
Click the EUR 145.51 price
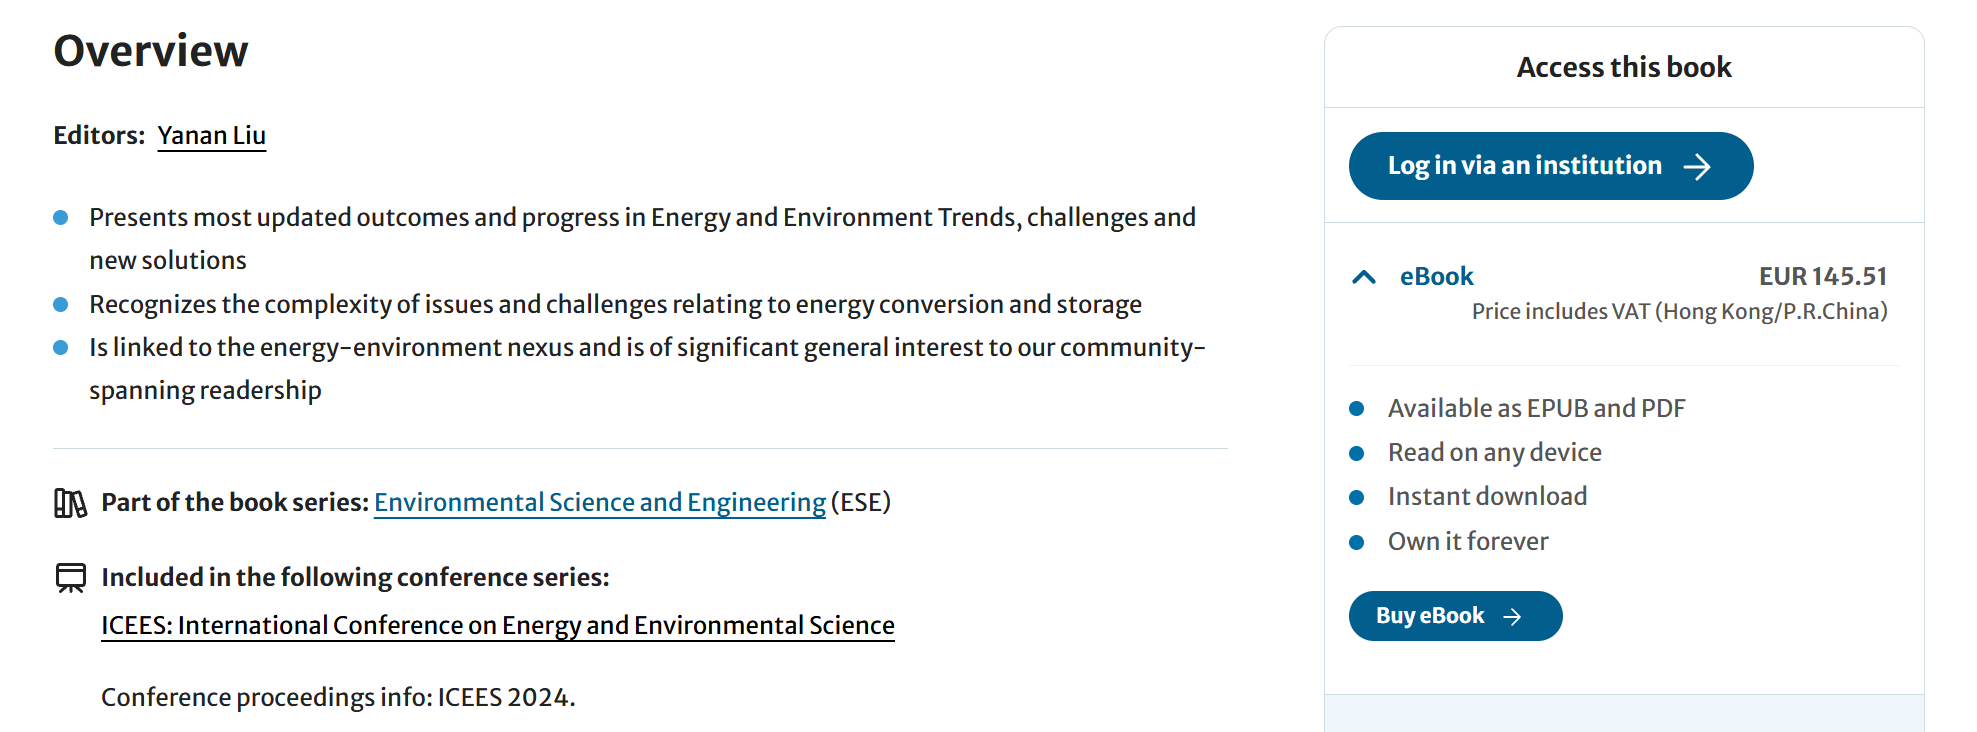coord(1823,276)
